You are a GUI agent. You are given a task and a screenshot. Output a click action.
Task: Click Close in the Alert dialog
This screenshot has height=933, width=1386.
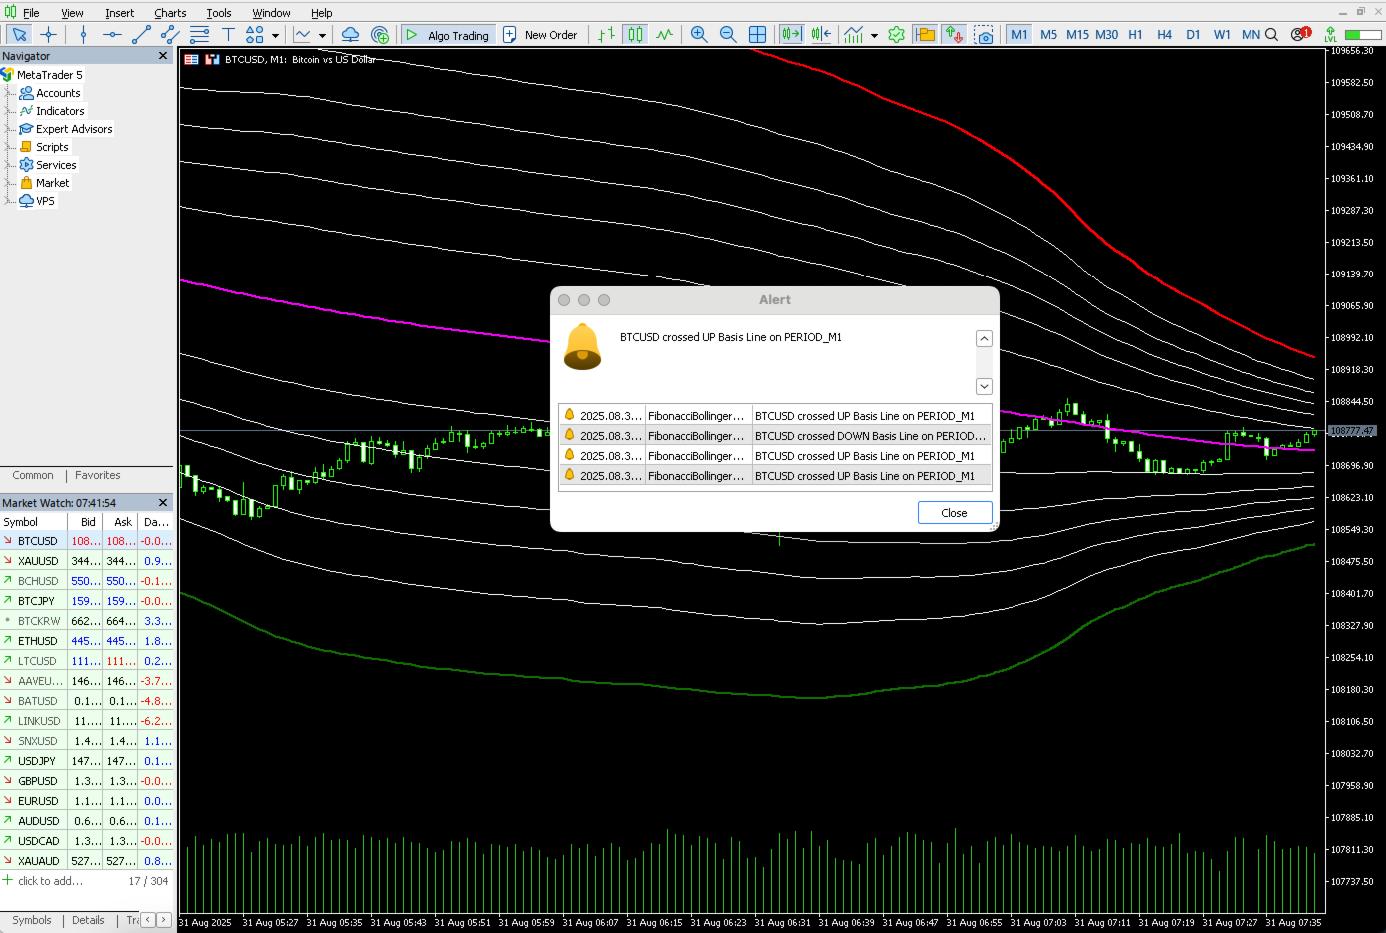pyautogui.click(x=954, y=513)
